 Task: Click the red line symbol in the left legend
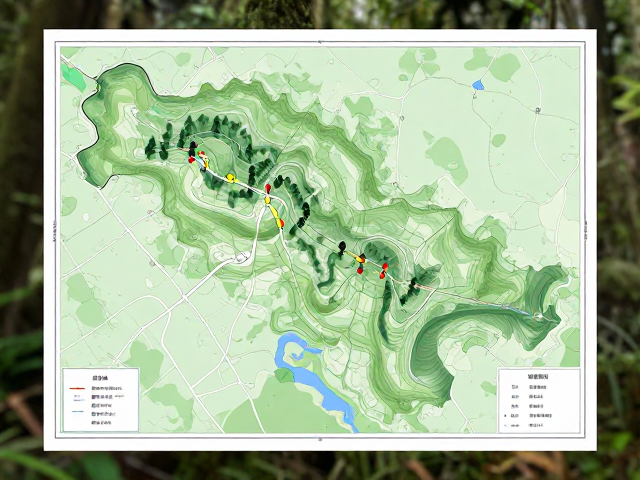coord(77,388)
